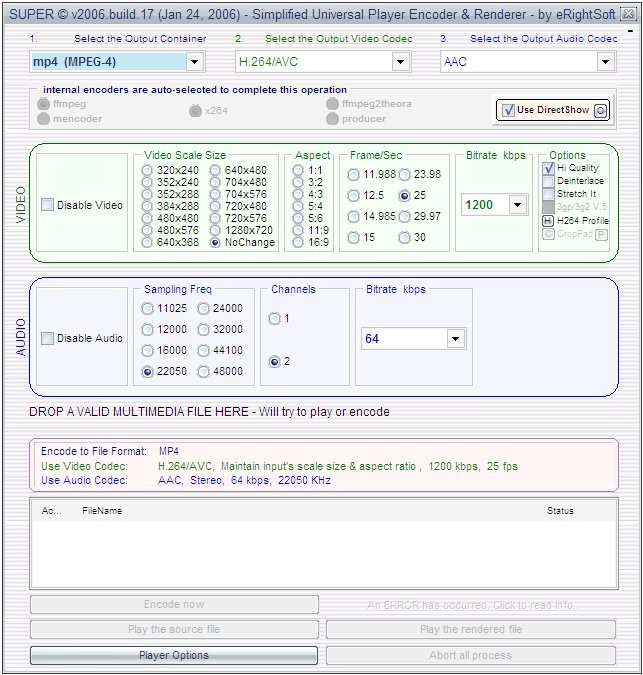Select 704x480 video scale size
Viewport: 643px width, 675px height.
point(215,182)
